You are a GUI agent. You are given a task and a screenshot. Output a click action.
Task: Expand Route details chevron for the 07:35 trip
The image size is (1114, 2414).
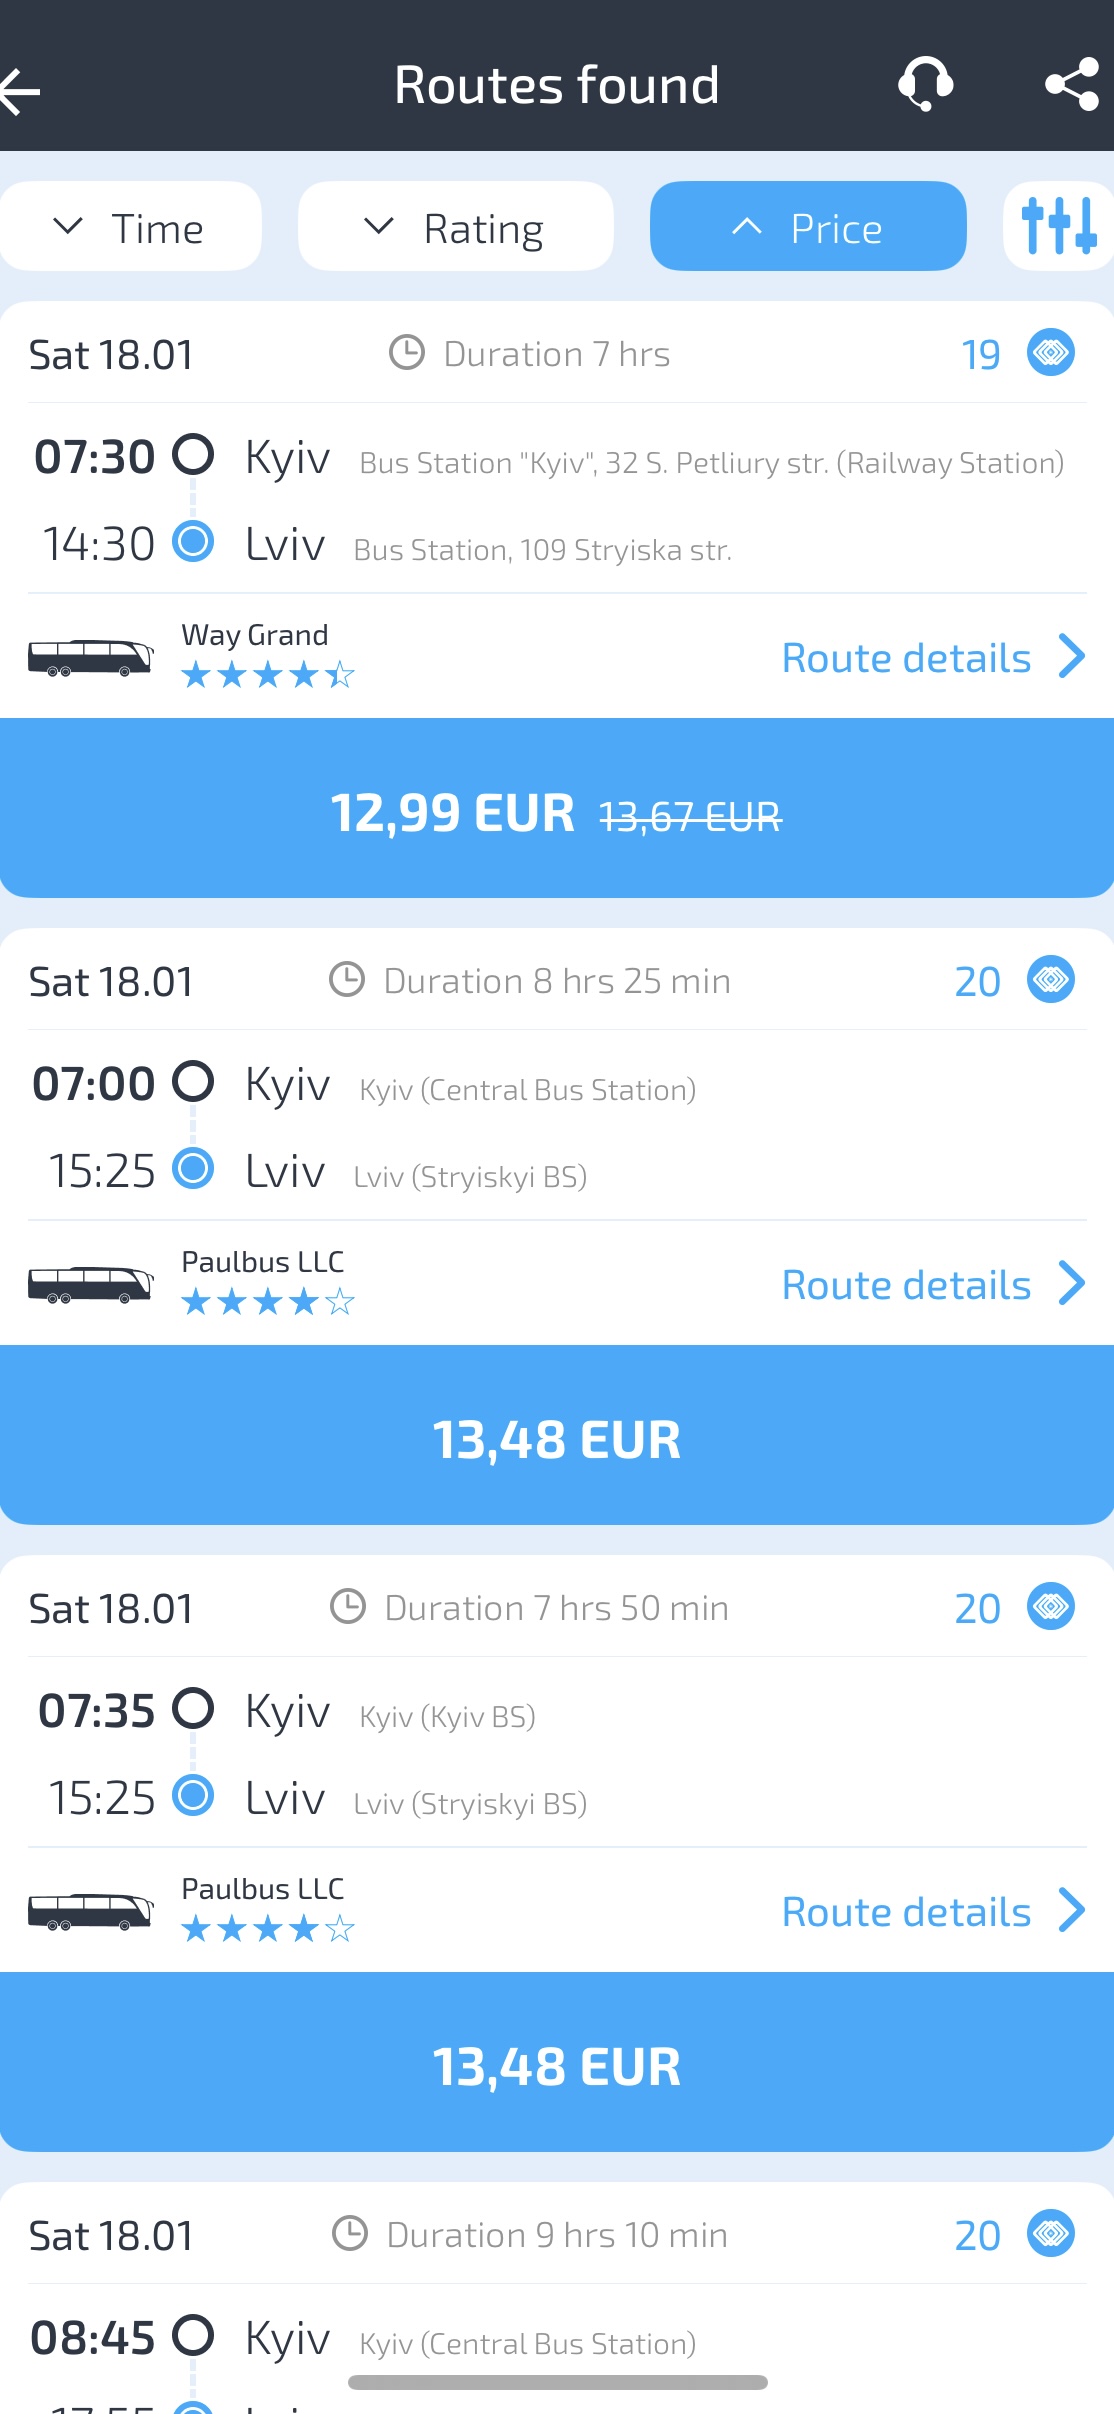pos(1071,1911)
